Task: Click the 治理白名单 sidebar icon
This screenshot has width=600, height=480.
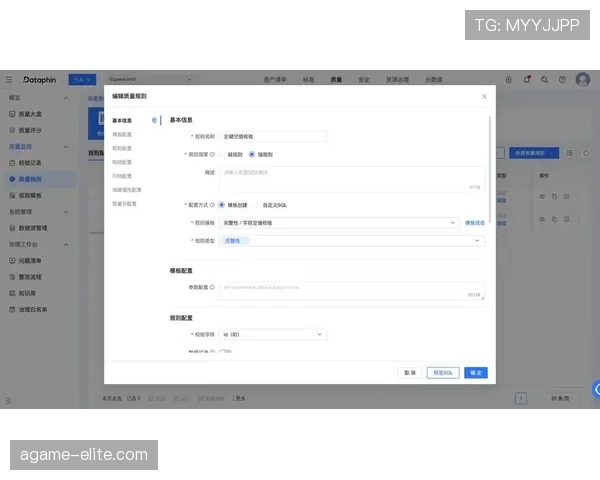Action: tap(12, 309)
